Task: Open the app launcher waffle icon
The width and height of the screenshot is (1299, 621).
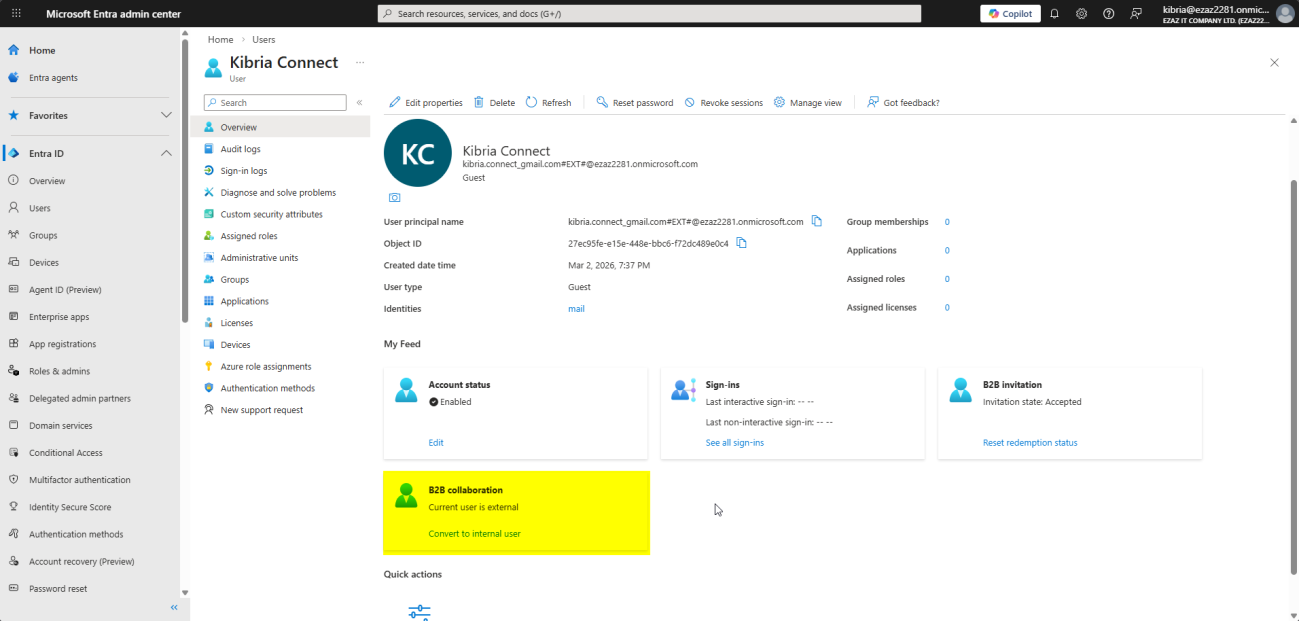Action: (x=16, y=13)
